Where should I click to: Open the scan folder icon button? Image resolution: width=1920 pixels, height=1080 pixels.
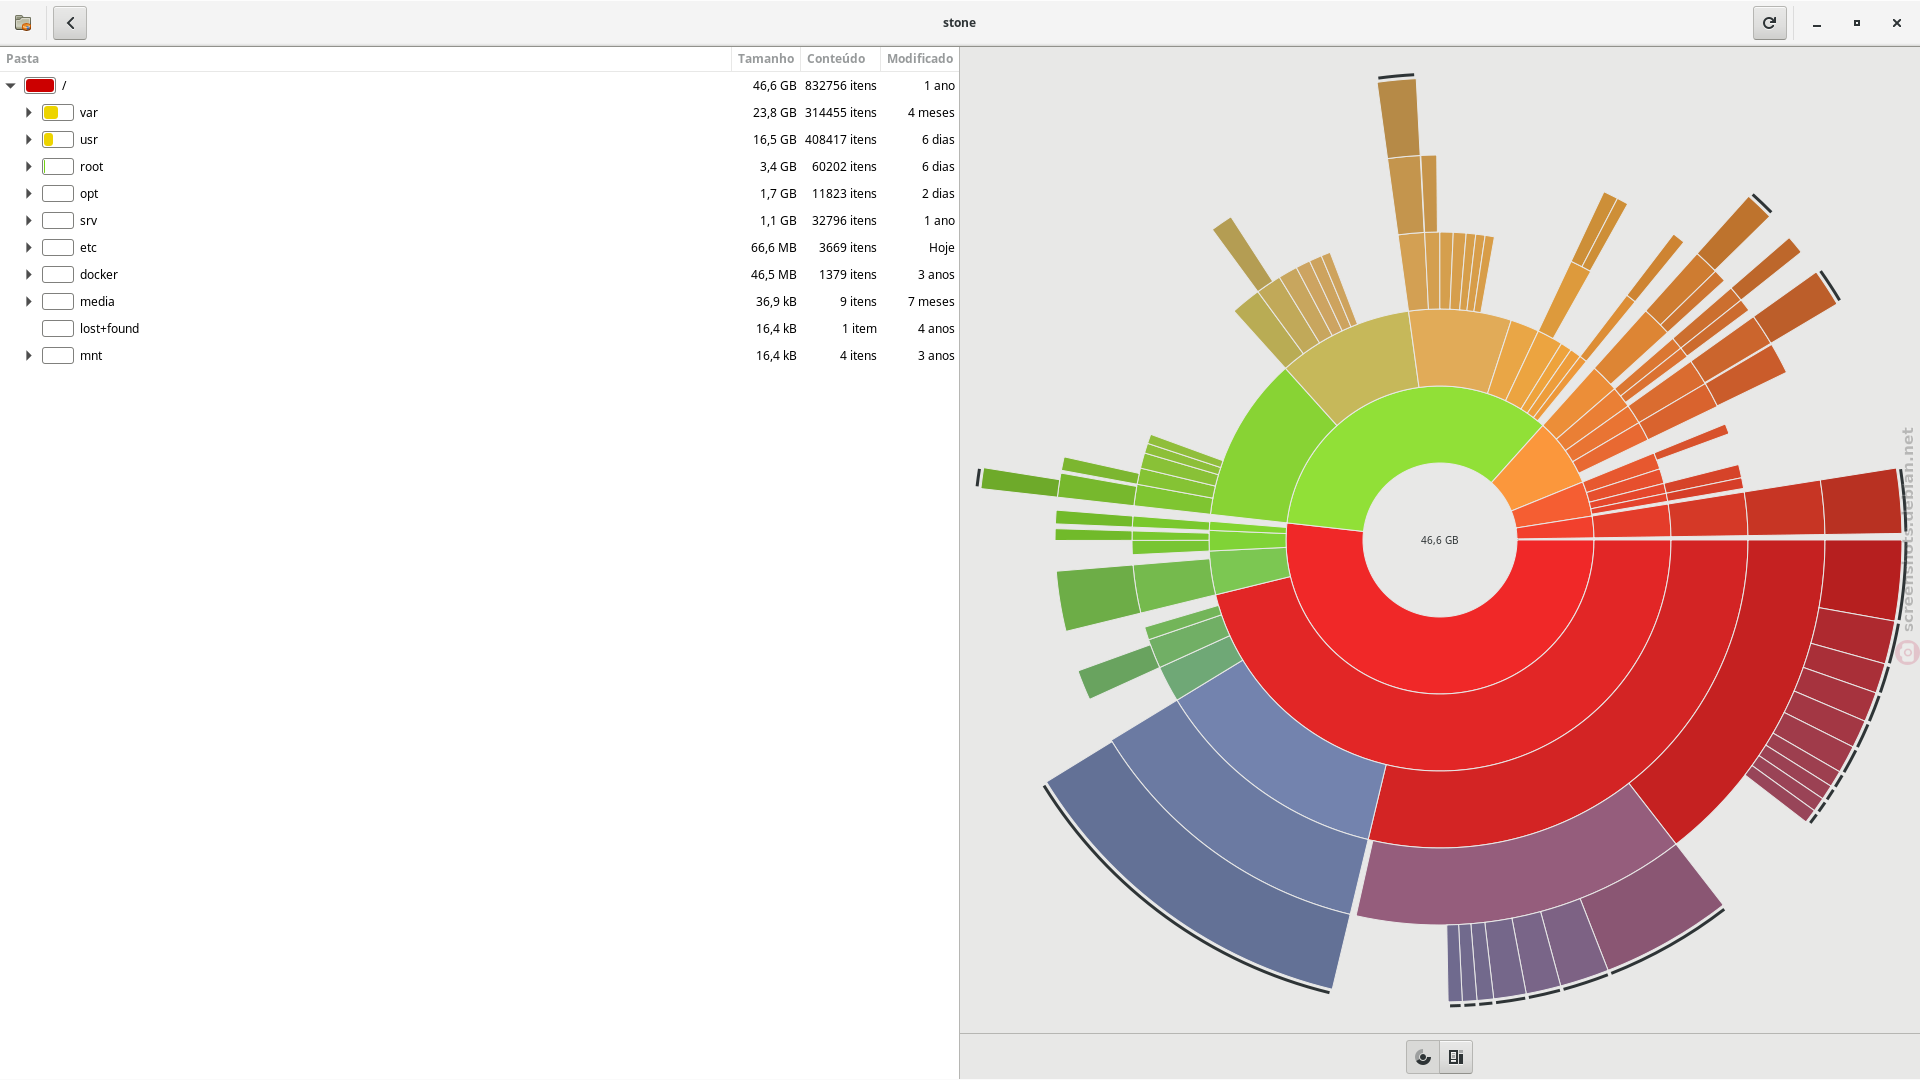pyautogui.click(x=23, y=22)
